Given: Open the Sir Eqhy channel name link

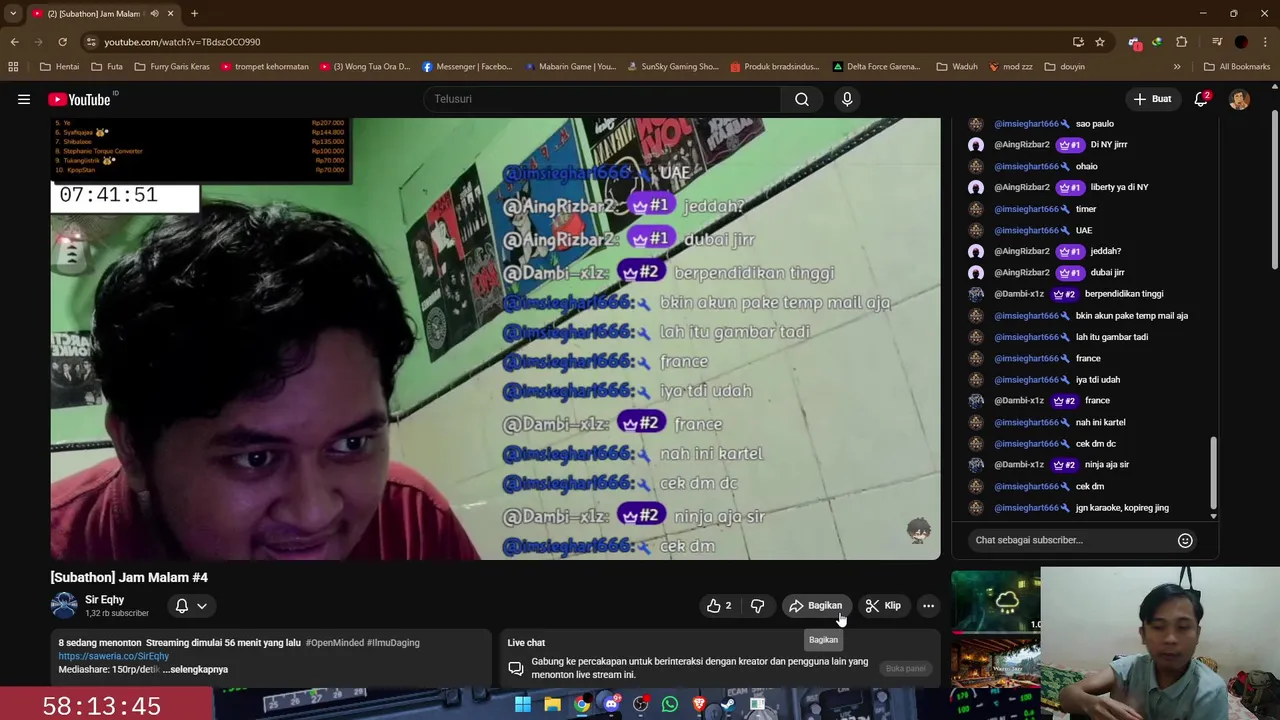Looking at the screenshot, I should pyautogui.click(x=104, y=600).
